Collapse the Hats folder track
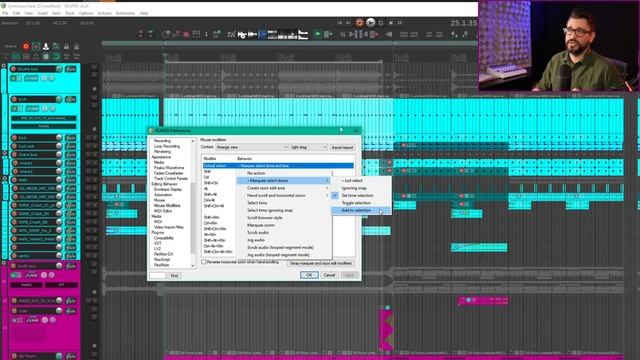Screen dimensions: 640x360 pos(4,179)
